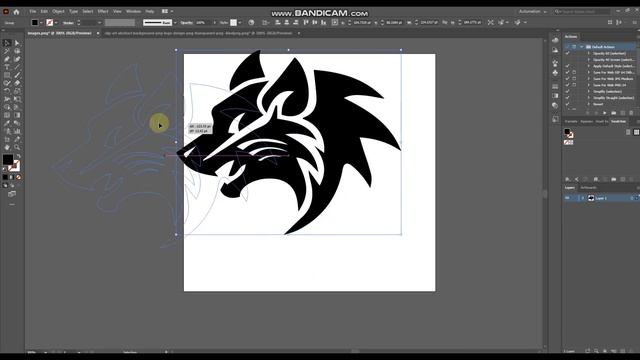Image resolution: width=640 pixels, height=360 pixels.
Task: Expand the Save For Web PNG 24 action
Action: [589, 85]
